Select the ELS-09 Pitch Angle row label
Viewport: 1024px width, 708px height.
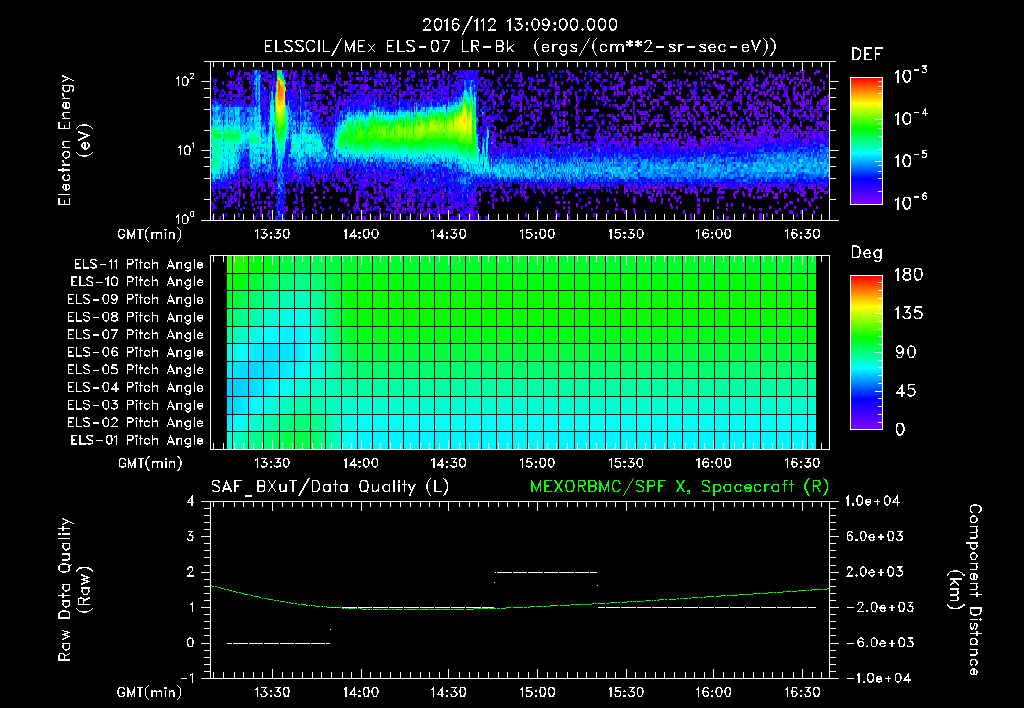click(x=136, y=300)
